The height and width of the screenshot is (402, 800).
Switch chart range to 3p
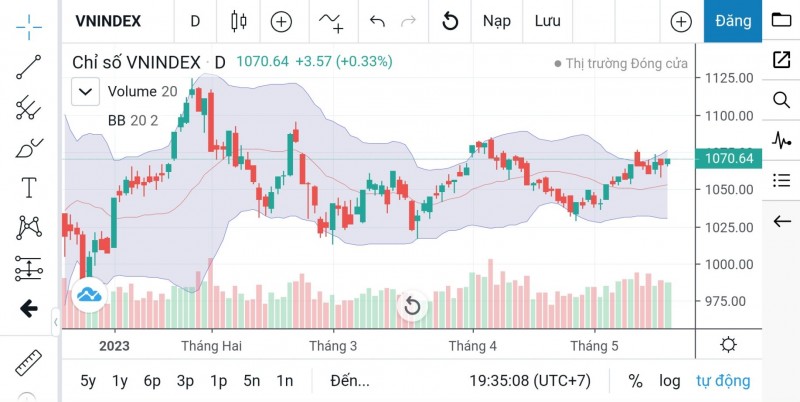pos(185,380)
